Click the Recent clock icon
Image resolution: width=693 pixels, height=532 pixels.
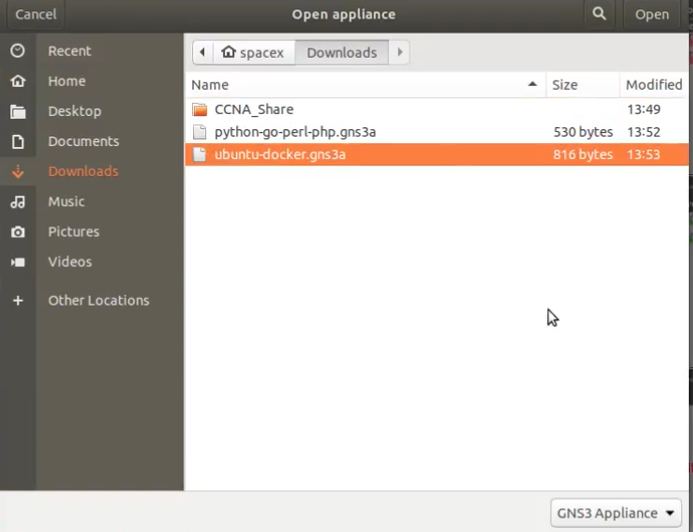pyautogui.click(x=18, y=51)
